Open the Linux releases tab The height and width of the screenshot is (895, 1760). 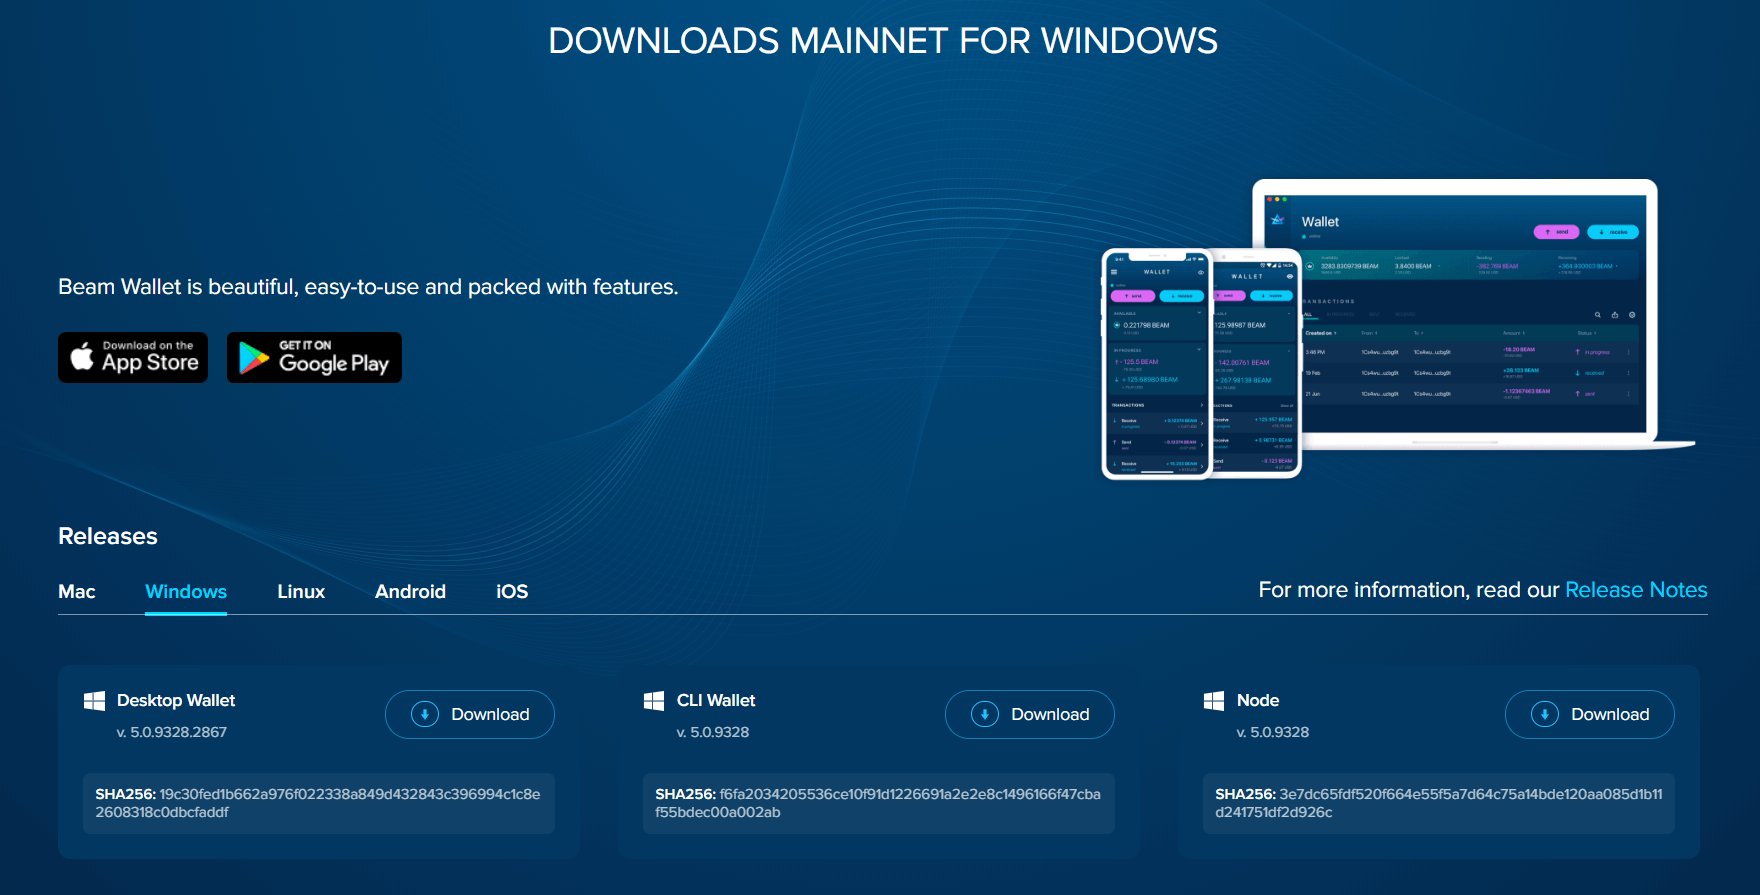click(301, 591)
